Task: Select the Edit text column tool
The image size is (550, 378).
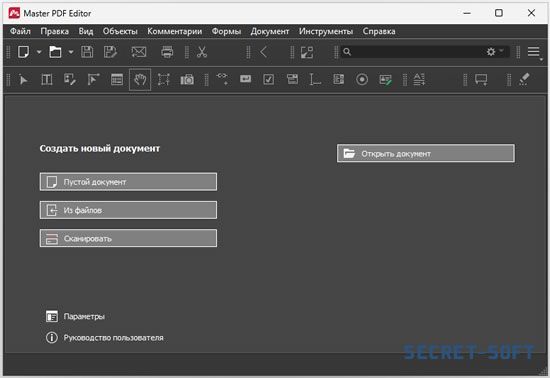Action: pyautogui.click(x=47, y=80)
